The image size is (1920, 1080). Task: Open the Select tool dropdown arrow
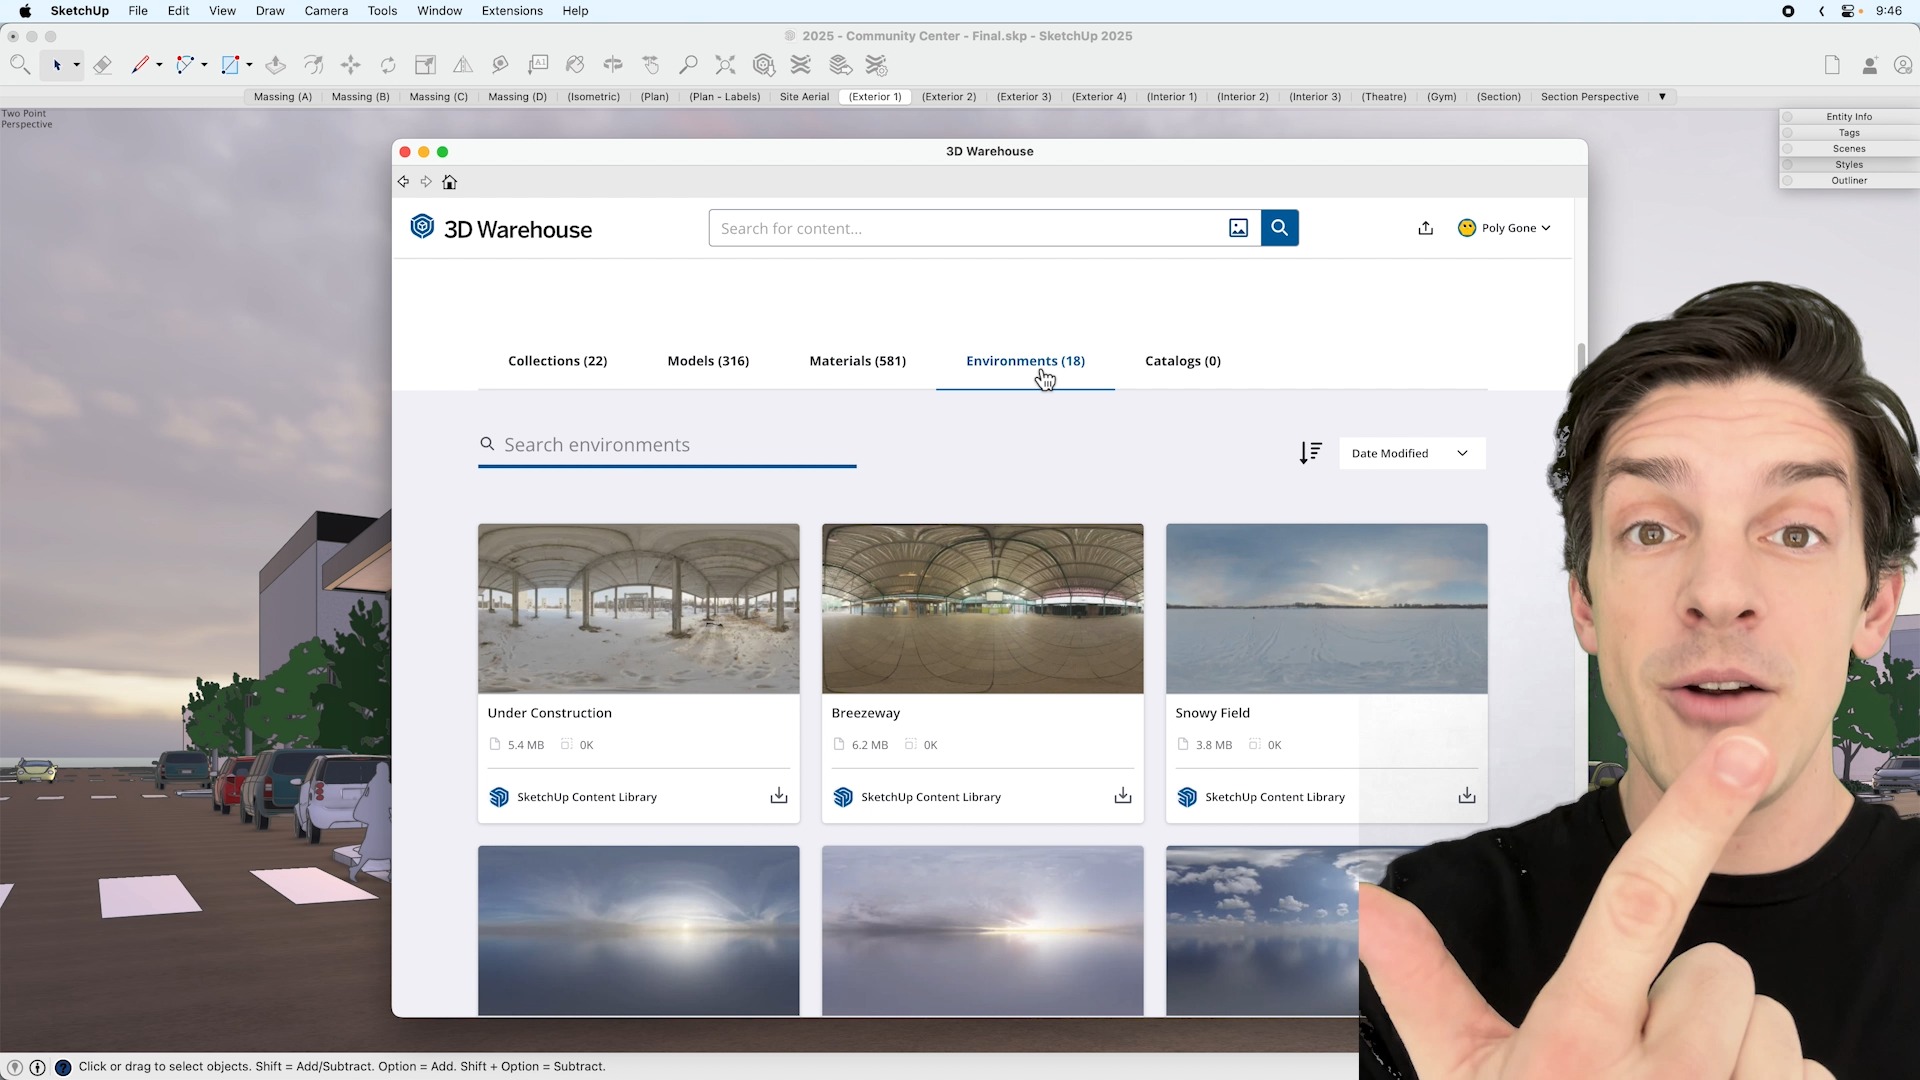click(76, 66)
